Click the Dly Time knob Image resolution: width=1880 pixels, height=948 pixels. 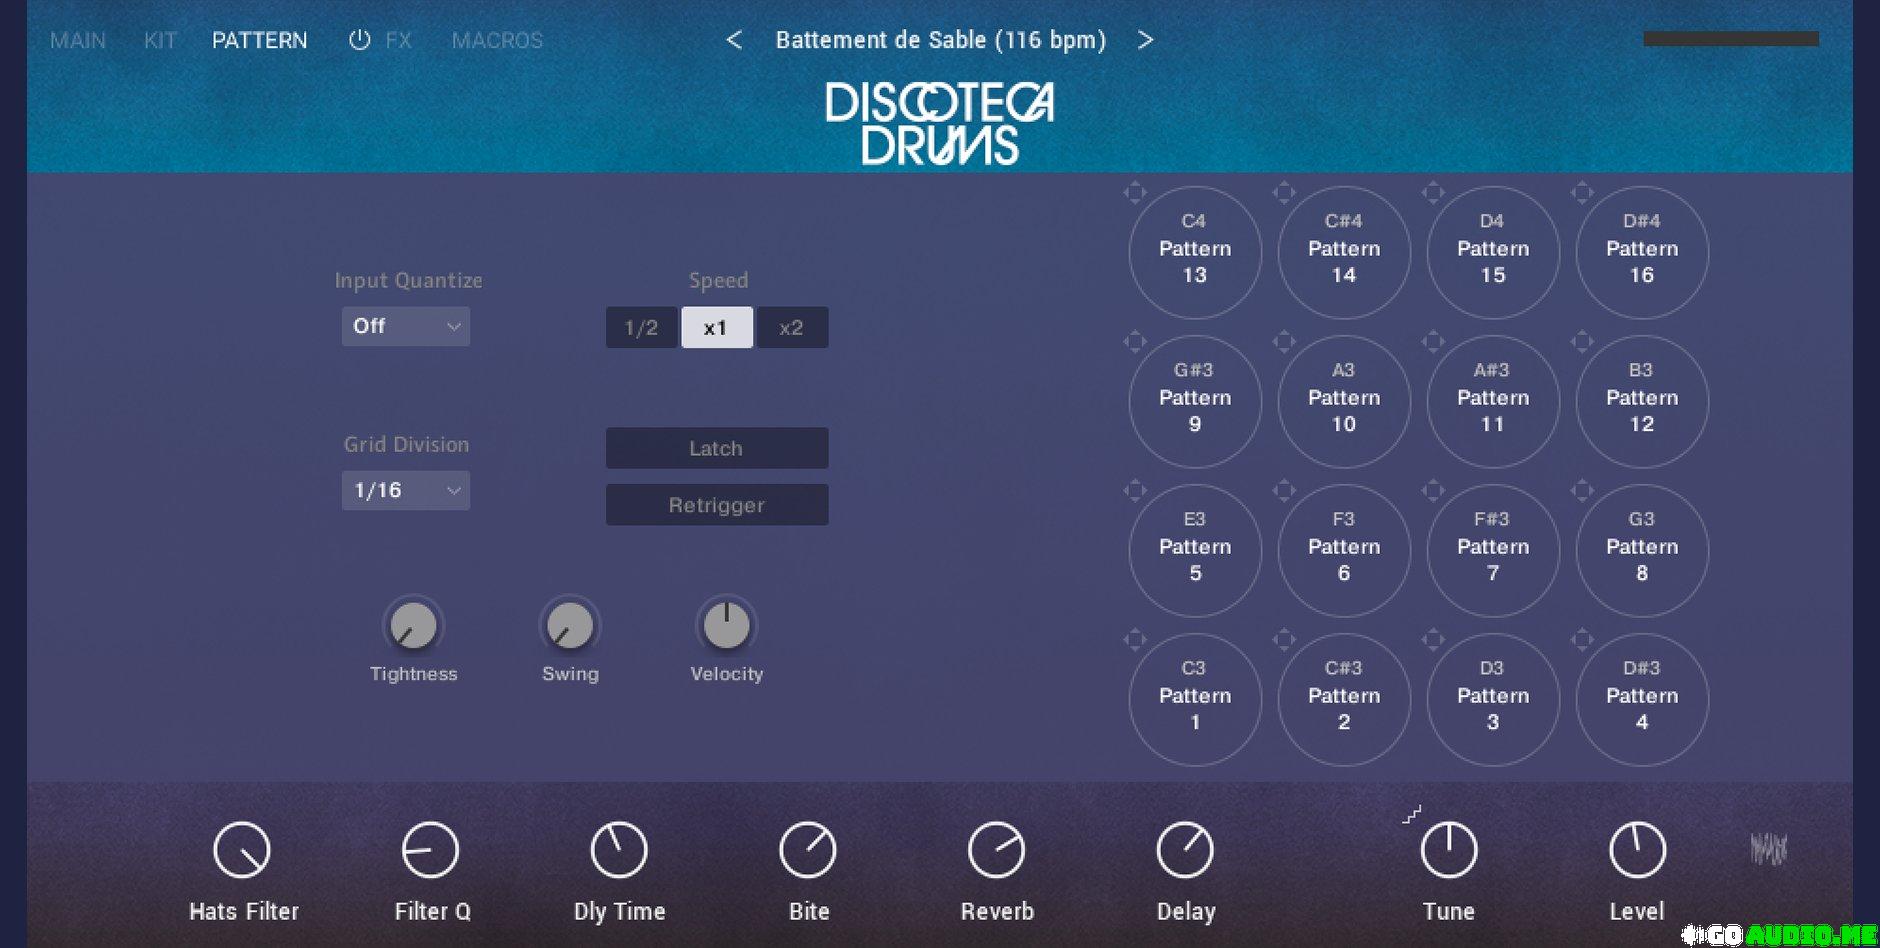(619, 850)
